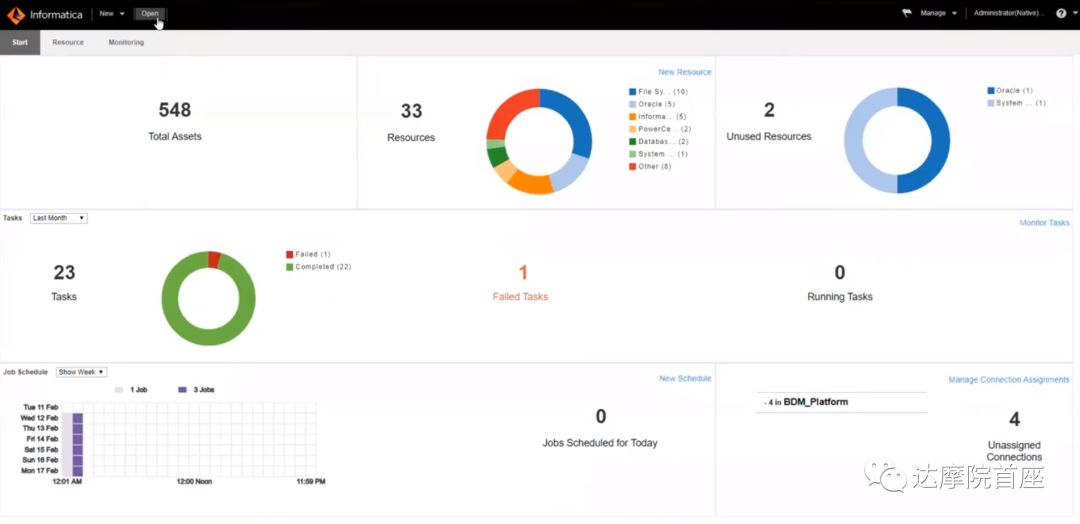Screen dimensions: 1080x524
Task: Expand the New dropdown menu
Action: [x=111, y=14]
